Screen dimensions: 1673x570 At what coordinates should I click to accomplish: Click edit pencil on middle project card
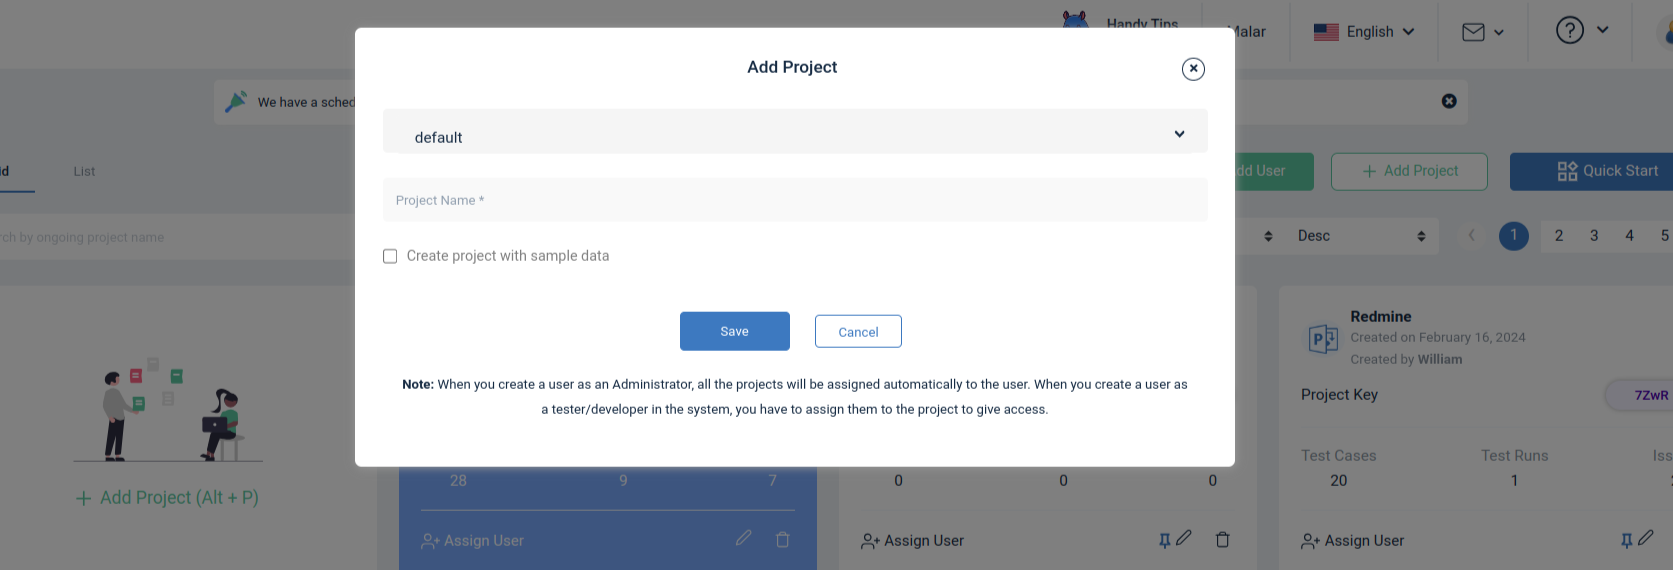coord(1184,538)
